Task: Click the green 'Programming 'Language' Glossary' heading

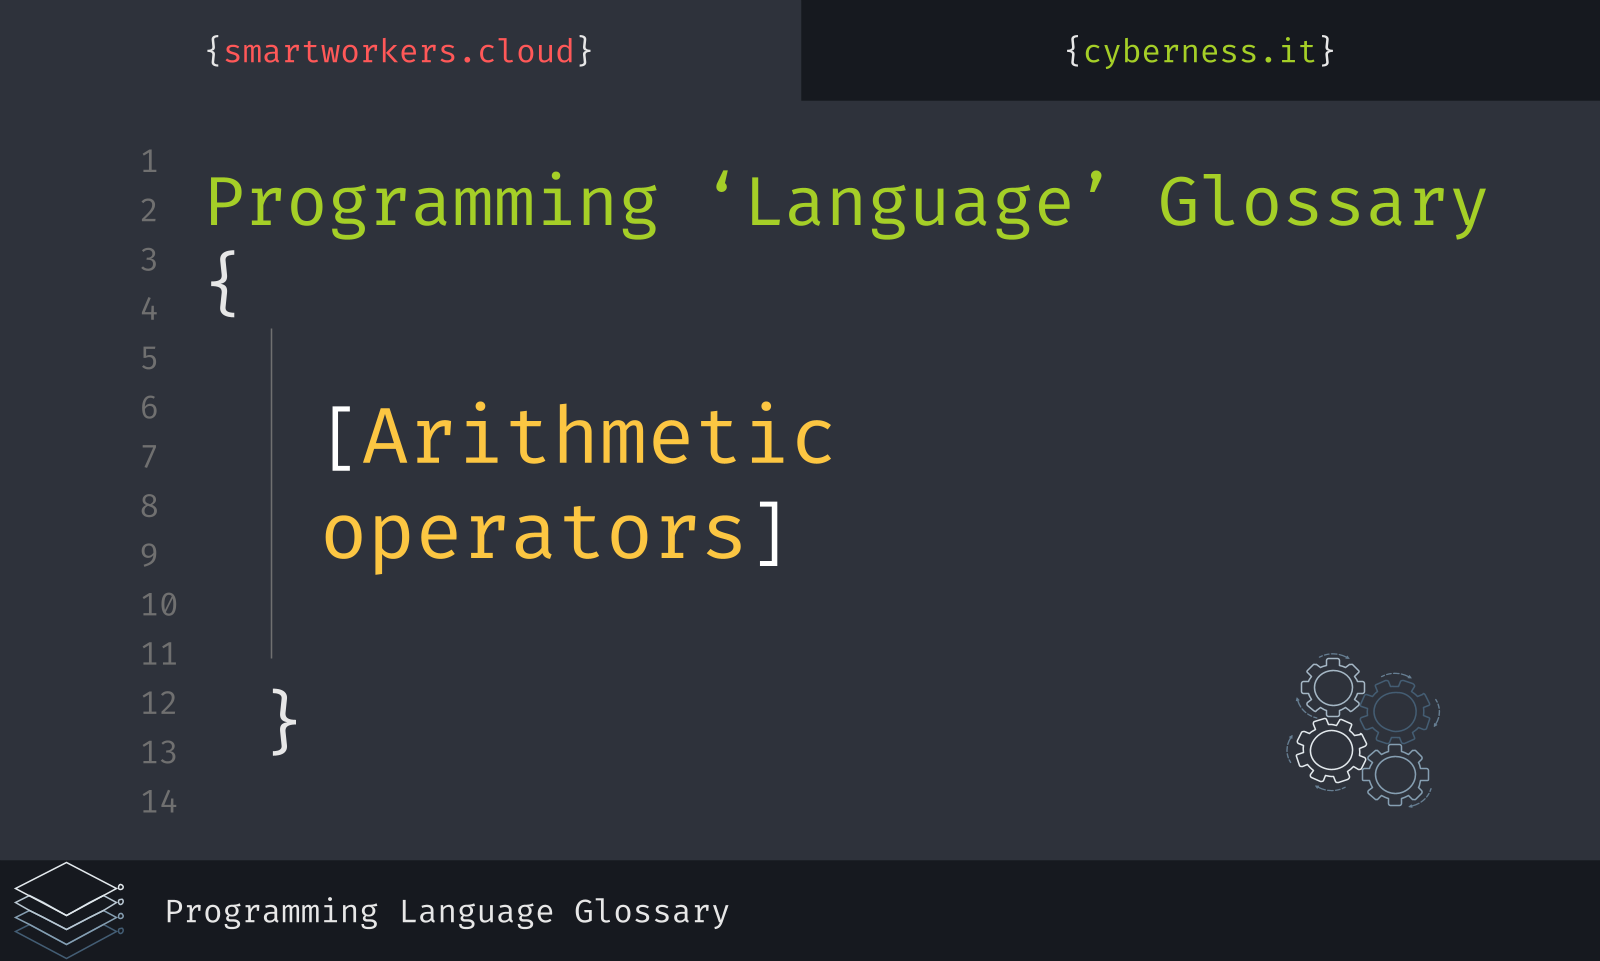Action: tap(846, 204)
